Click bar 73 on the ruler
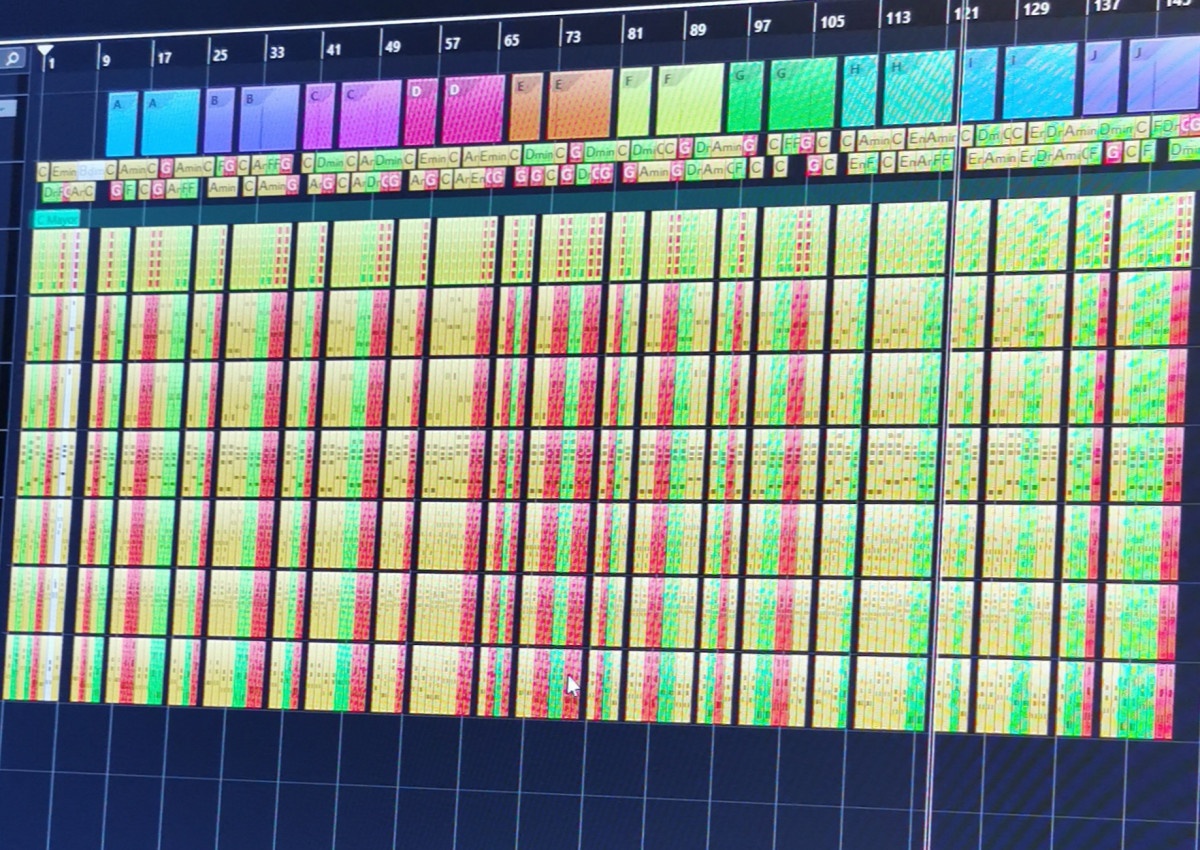This screenshot has width=1200, height=850. click(572, 37)
